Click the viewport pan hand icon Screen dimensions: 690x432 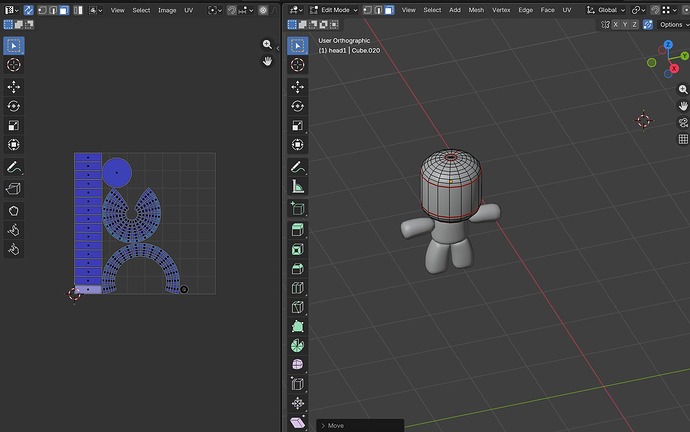(683, 106)
